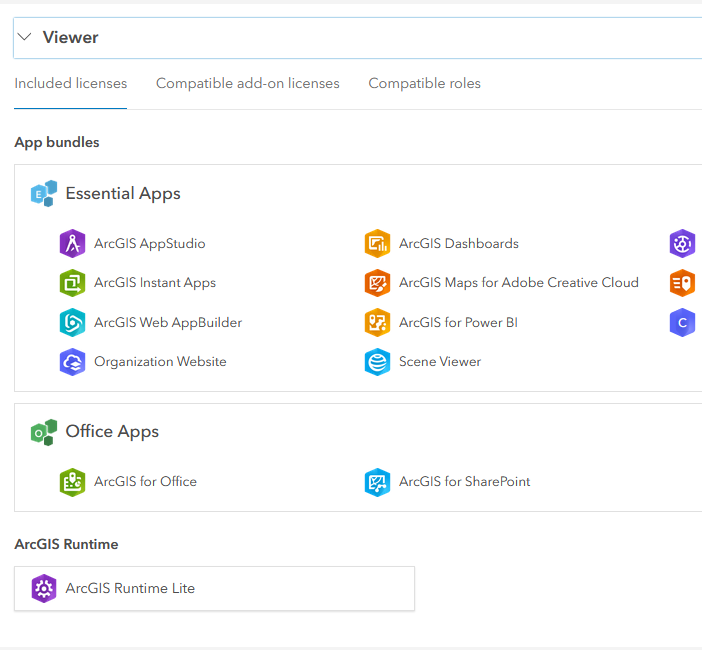Click the ArcGIS Runtime Lite icon
The image size is (702, 650).
tap(44, 589)
